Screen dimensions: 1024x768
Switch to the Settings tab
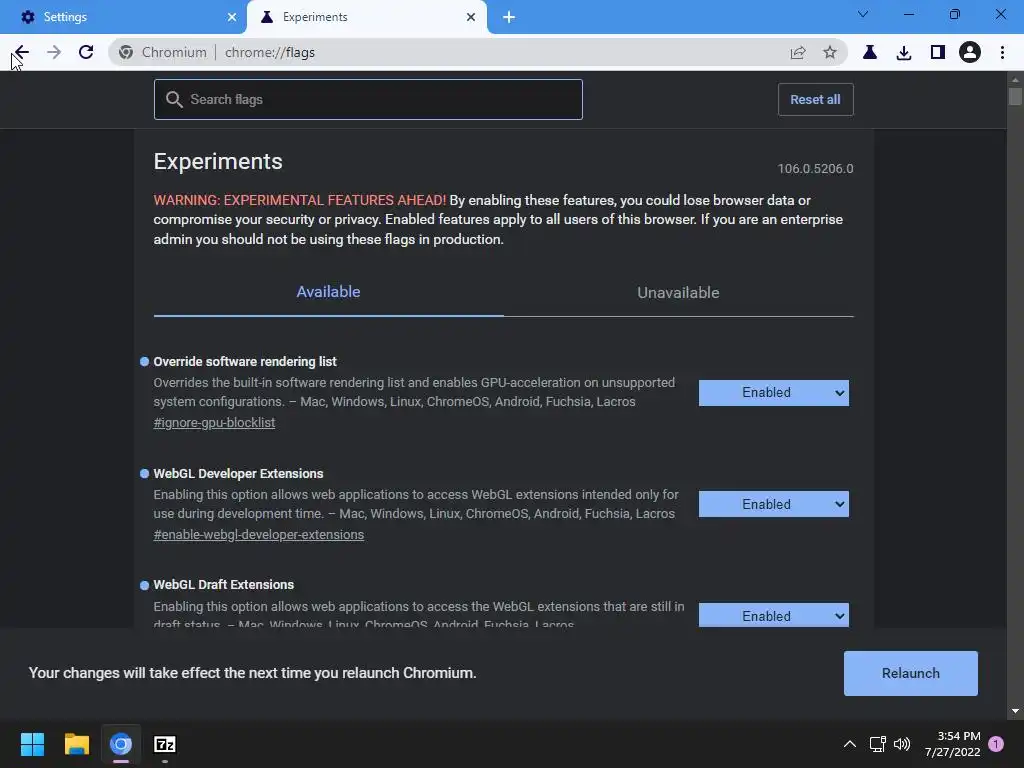[x=123, y=17]
